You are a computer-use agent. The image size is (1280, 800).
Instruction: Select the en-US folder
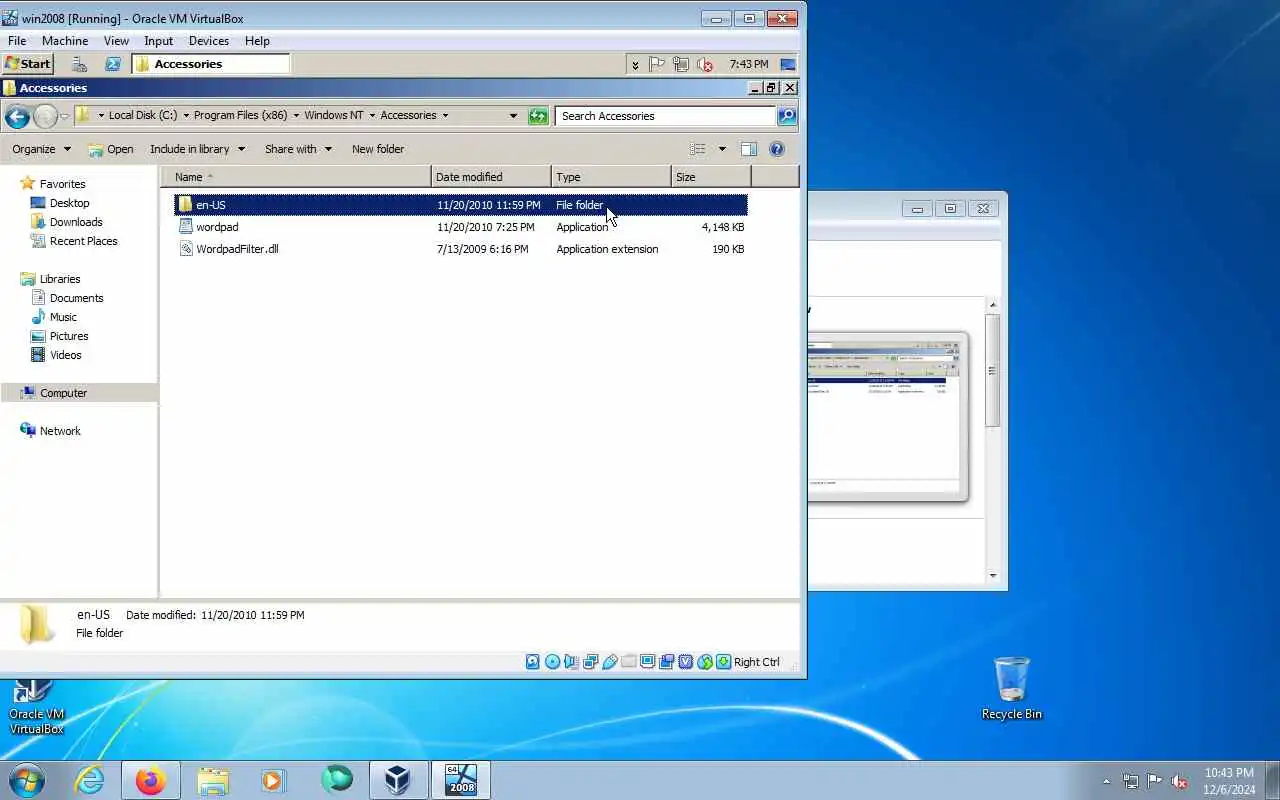pyautogui.click(x=461, y=205)
